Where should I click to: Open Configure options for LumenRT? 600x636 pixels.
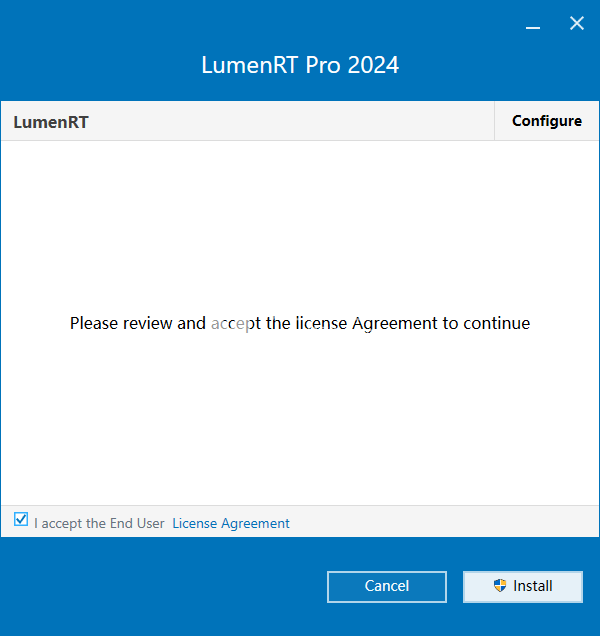point(546,121)
